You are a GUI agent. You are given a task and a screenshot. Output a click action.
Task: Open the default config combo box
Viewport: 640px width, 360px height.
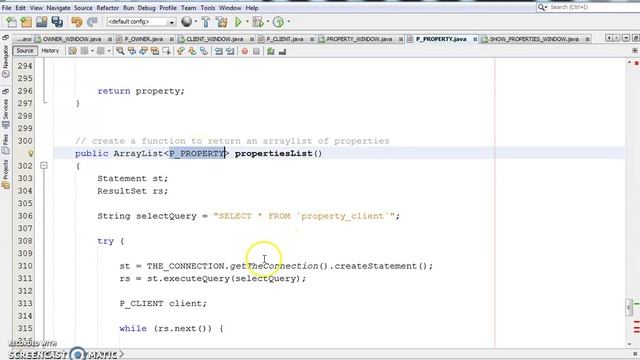pyautogui.click(x=141, y=22)
